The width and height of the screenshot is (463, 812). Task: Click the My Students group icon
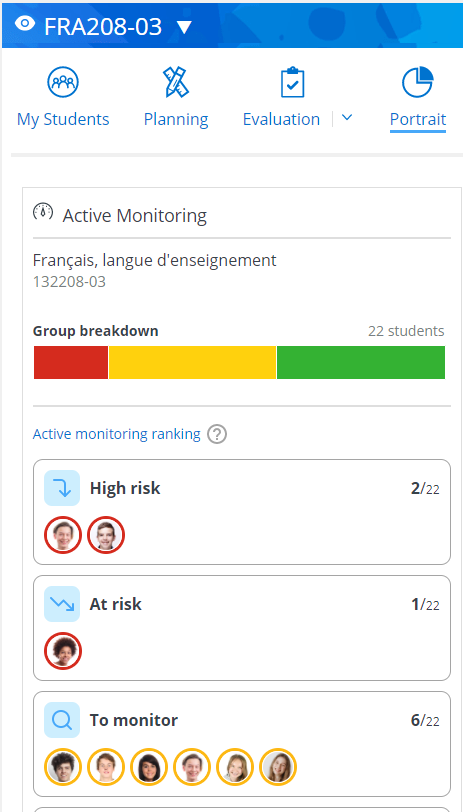pyautogui.click(x=63, y=82)
